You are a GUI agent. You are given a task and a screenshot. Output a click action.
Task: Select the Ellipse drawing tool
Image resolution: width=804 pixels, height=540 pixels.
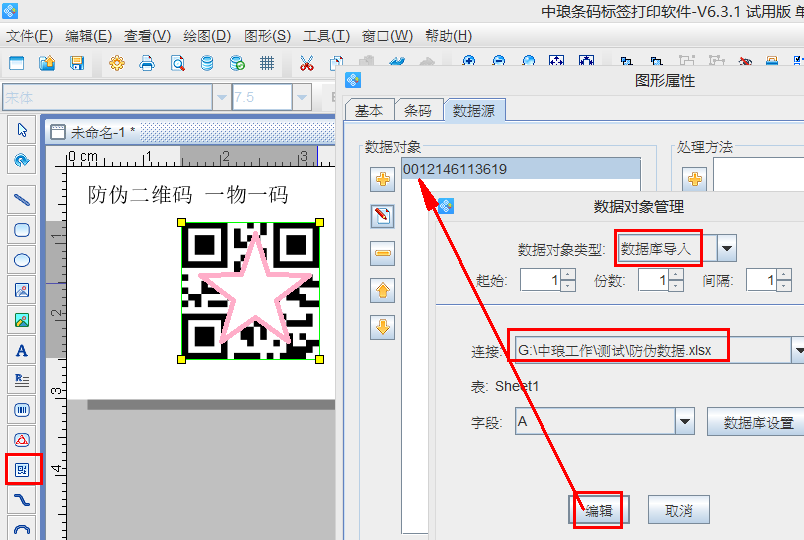22,260
